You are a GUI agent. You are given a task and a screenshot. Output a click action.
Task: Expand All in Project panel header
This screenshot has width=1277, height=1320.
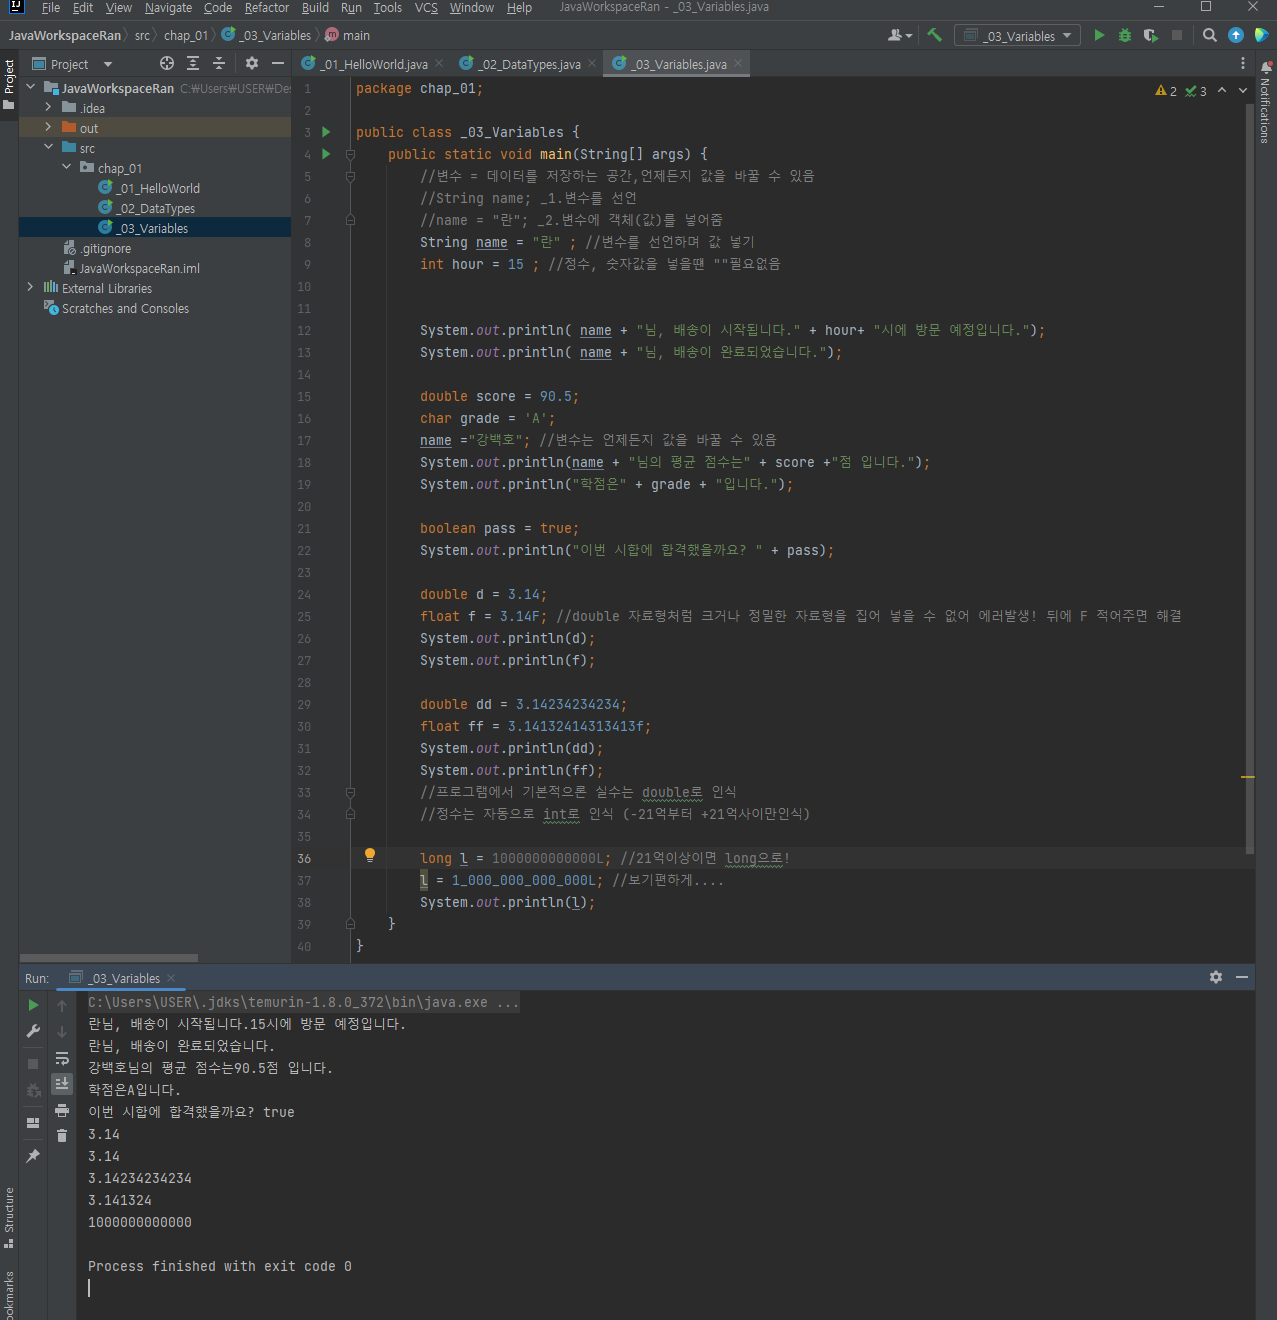[x=193, y=63]
